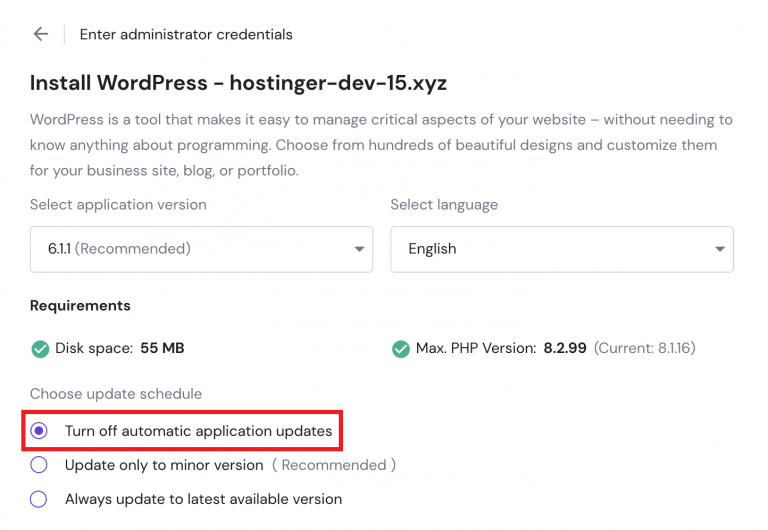The height and width of the screenshot is (530, 768).
Task: Choose Always update to latest available version
Action: (39, 499)
